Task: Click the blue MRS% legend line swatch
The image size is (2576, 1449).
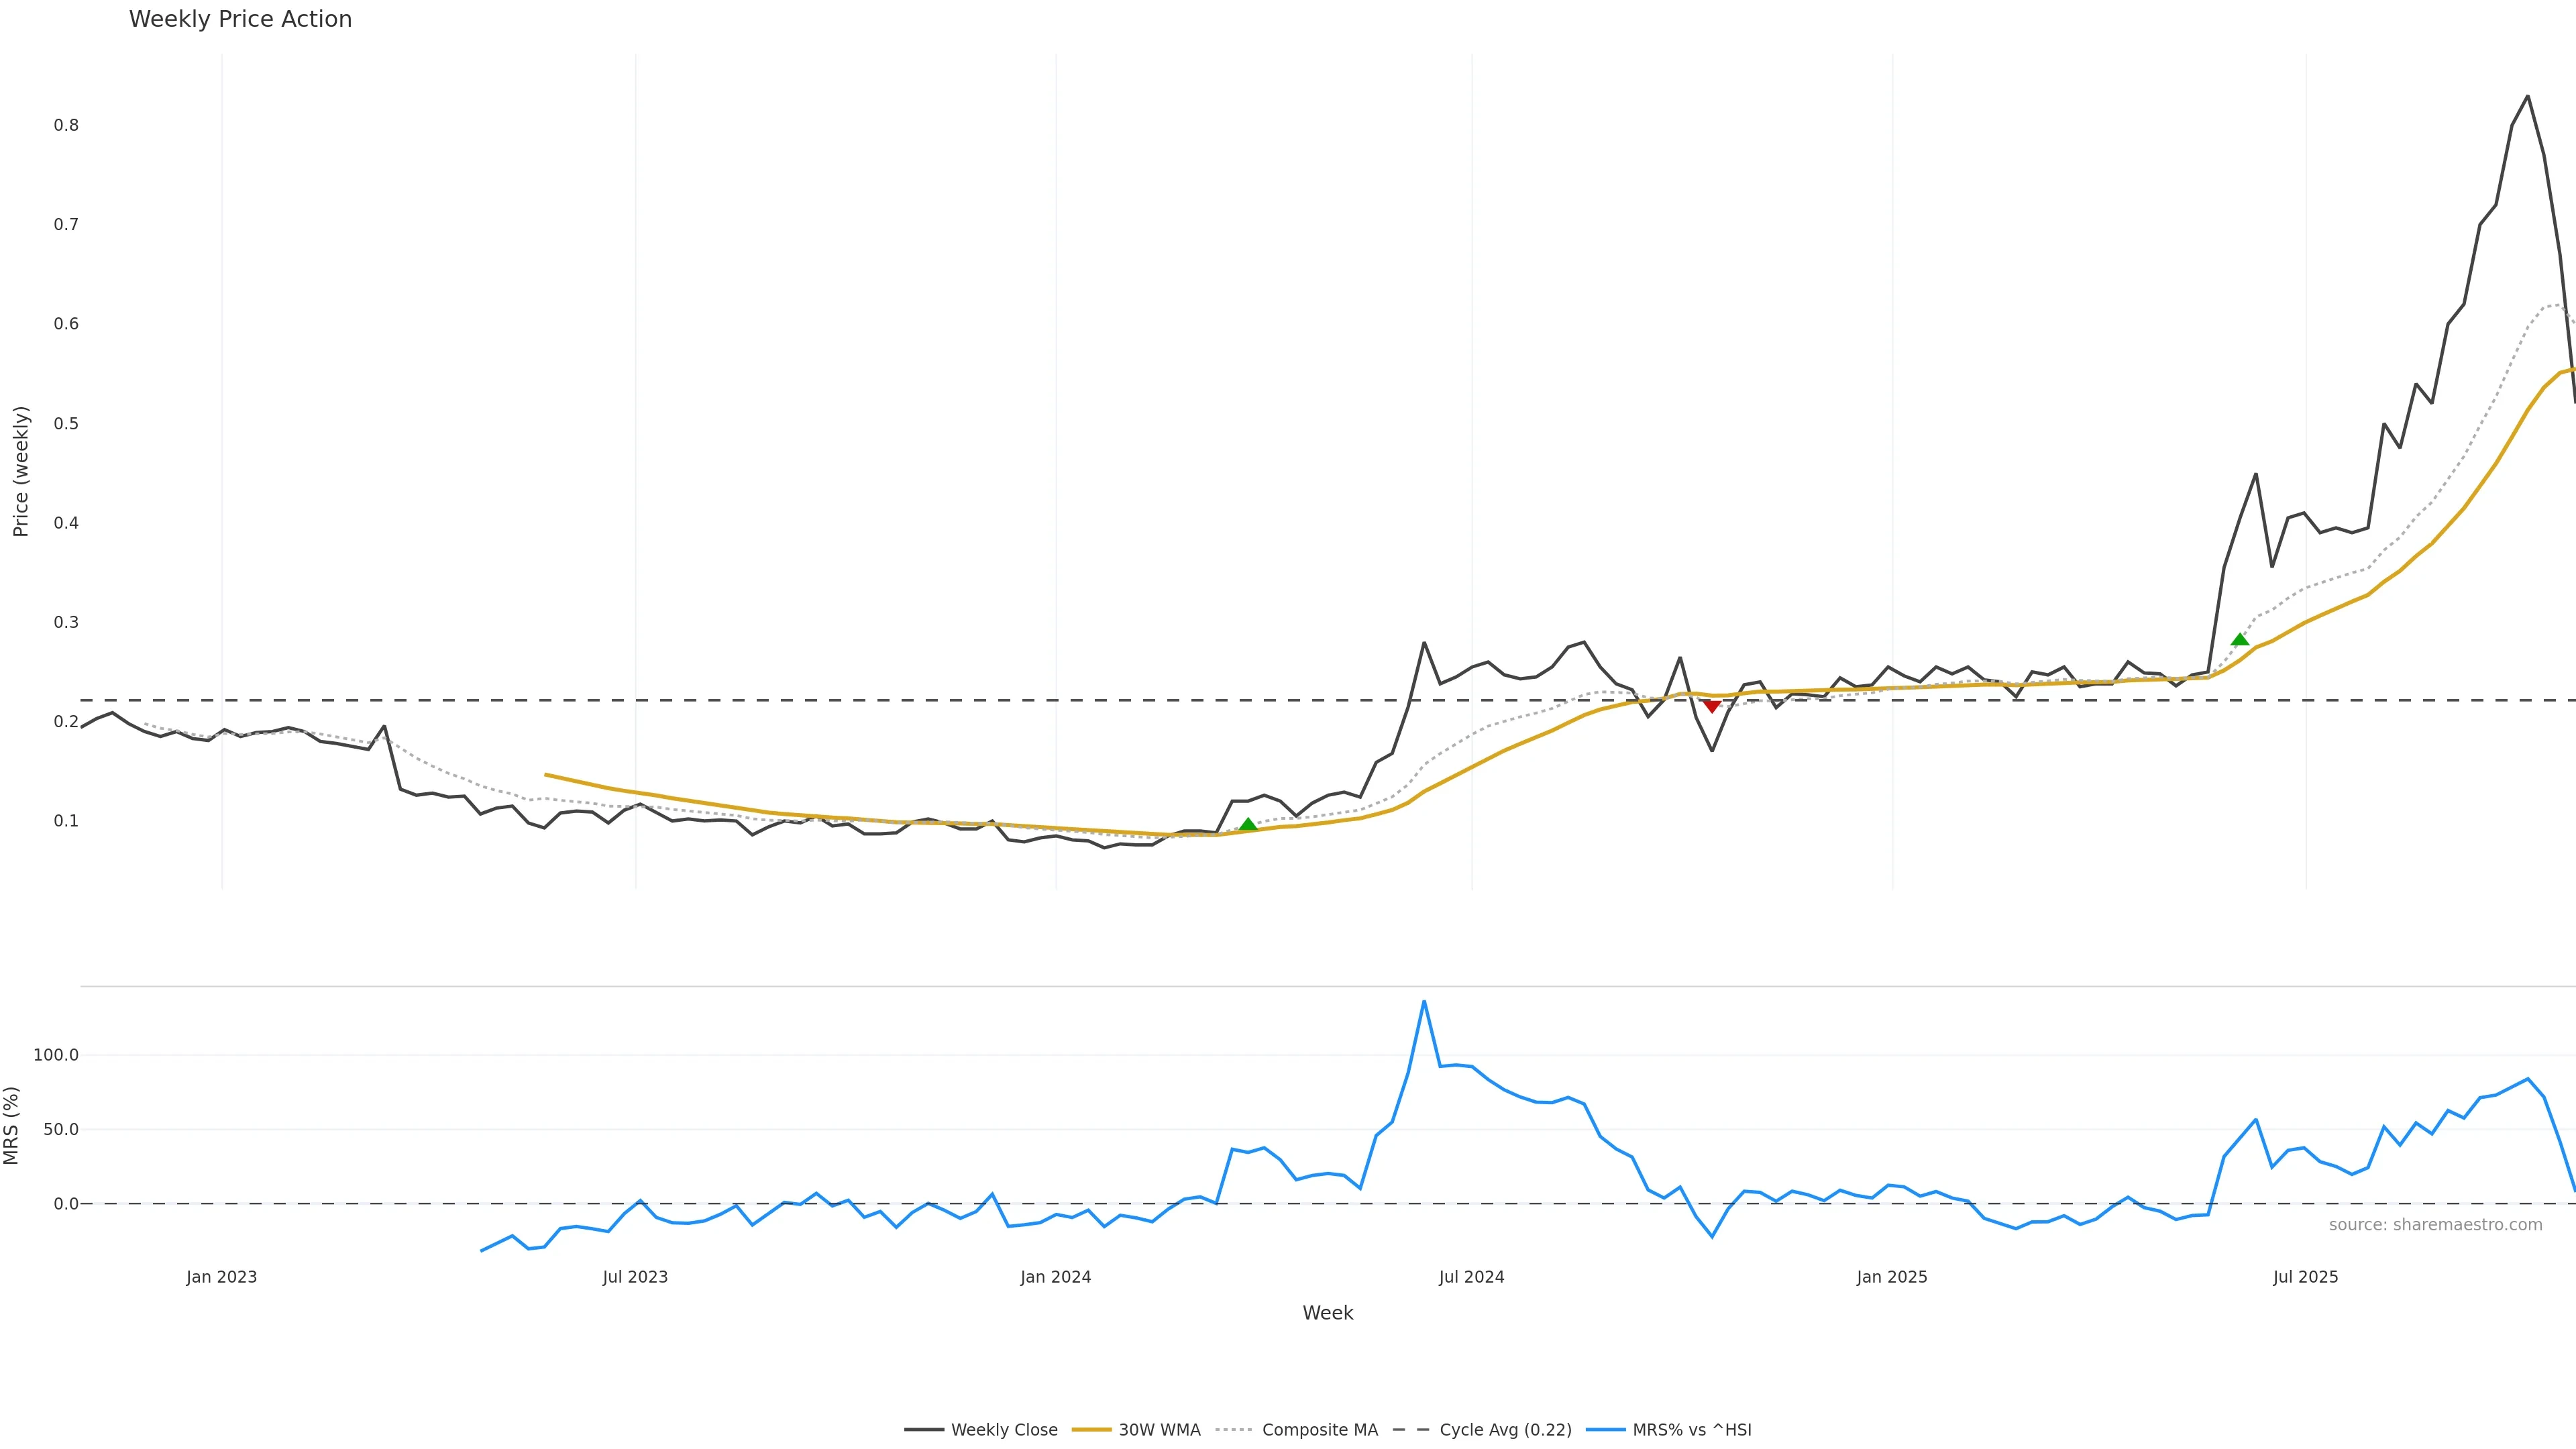Action: pos(1605,1430)
